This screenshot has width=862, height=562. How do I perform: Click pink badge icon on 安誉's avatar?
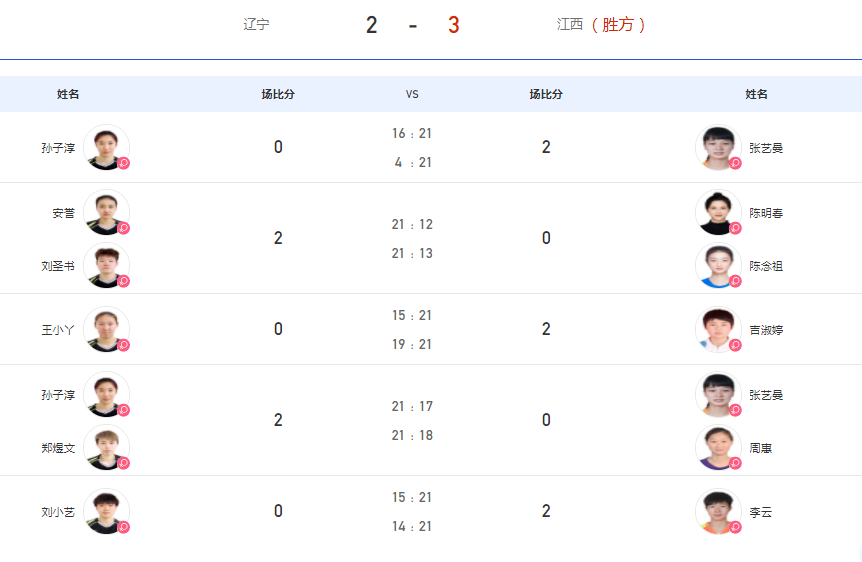[x=124, y=228]
